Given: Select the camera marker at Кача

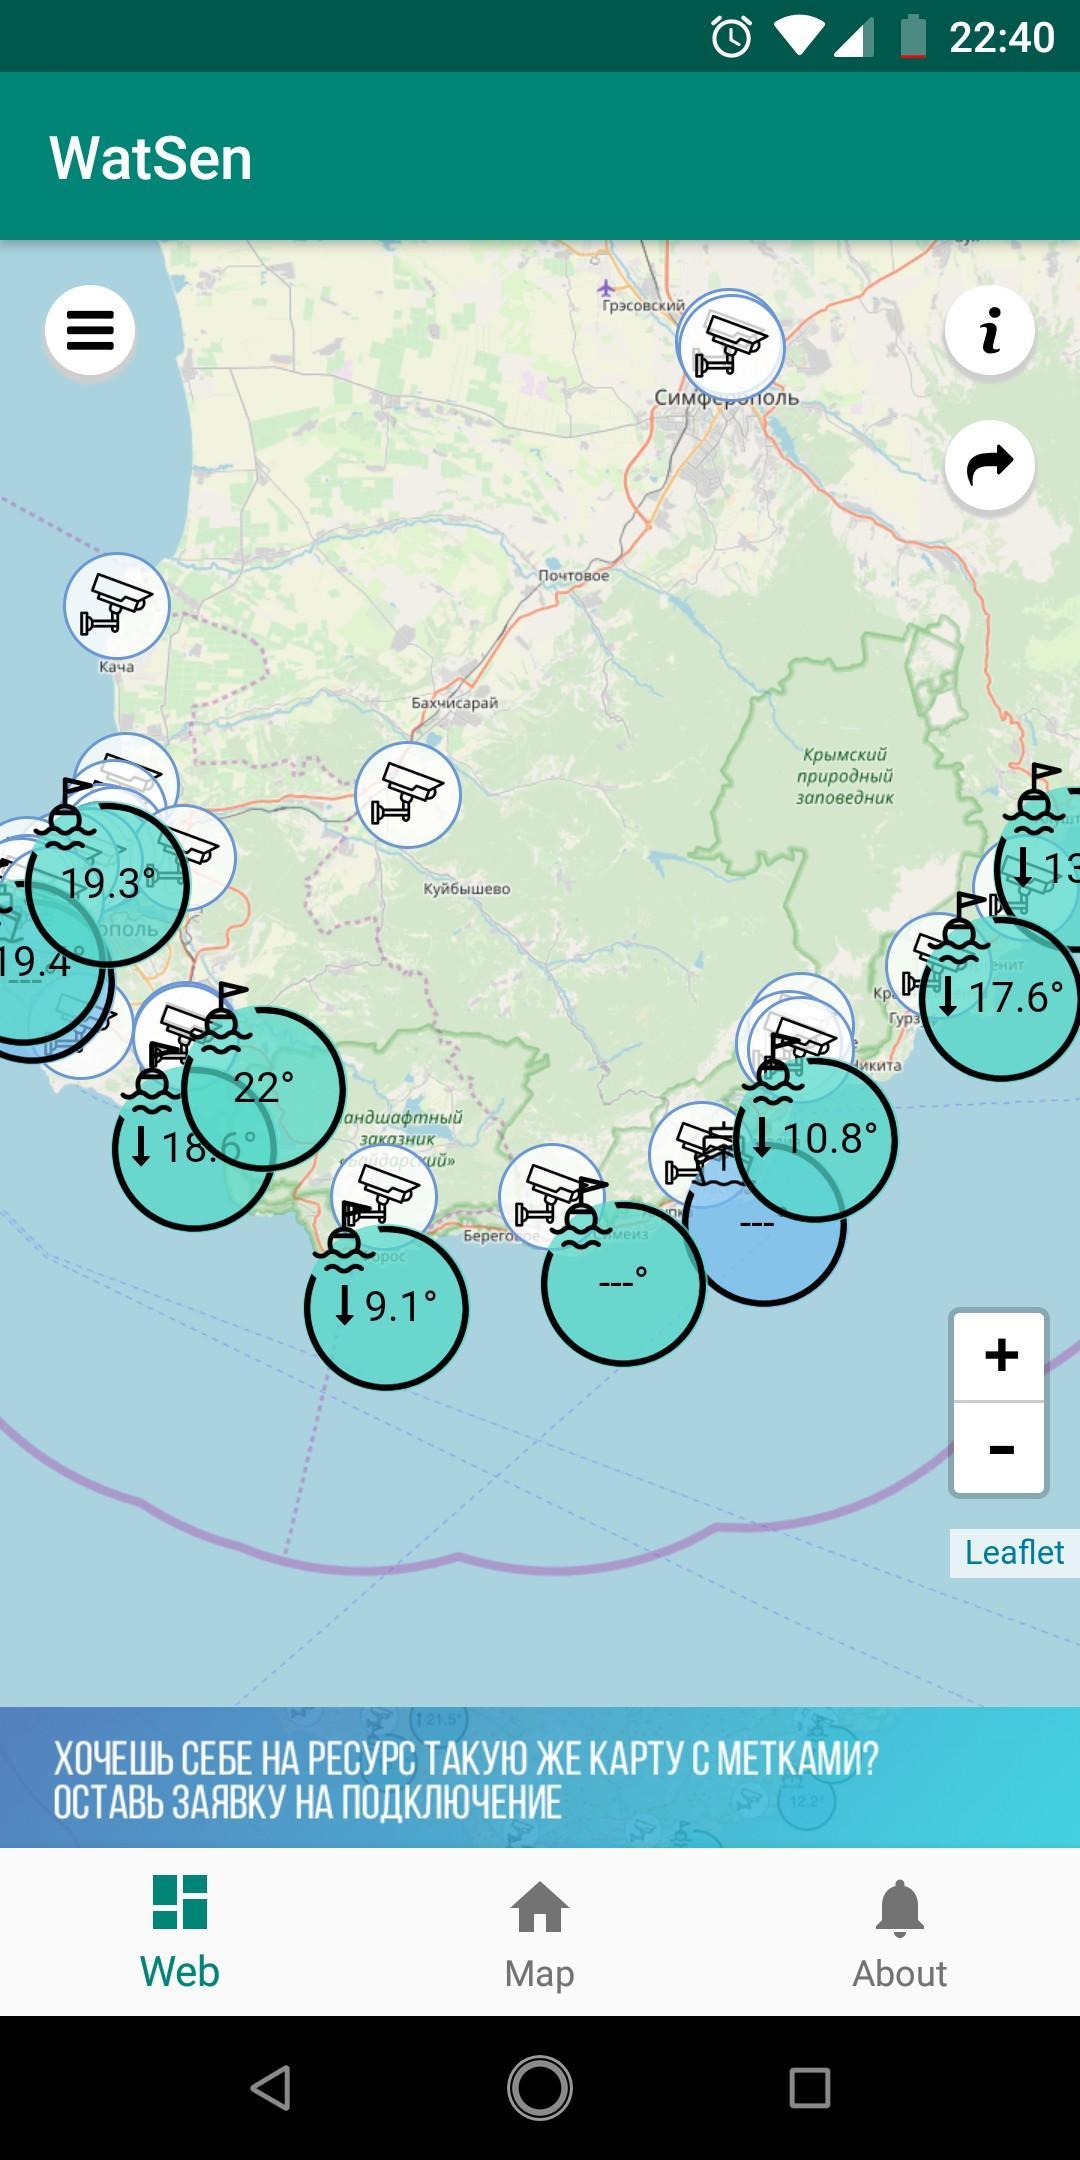Looking at the screenshot, I should tap(117, 605).
